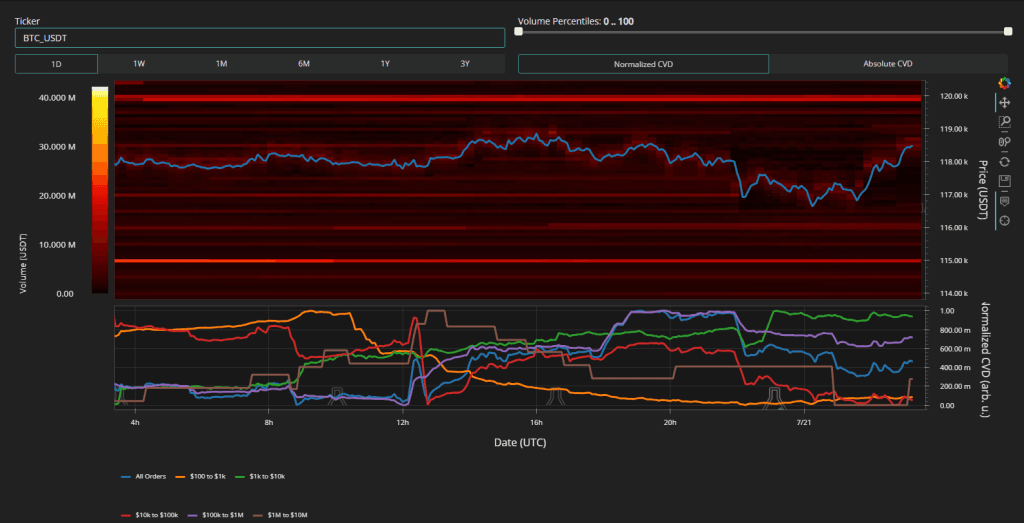Switch to Absolute CVD mode
Viewport: 1024px width, 523px height.
[888, 64]
